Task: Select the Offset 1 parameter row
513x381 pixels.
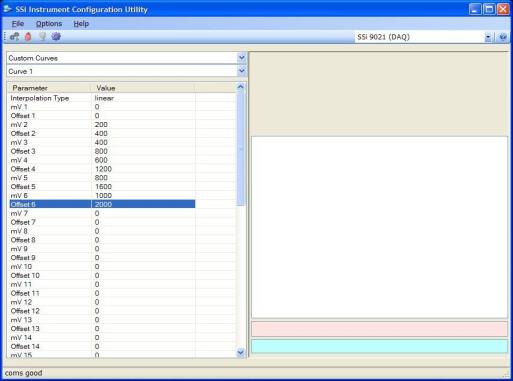Action: 102,116
